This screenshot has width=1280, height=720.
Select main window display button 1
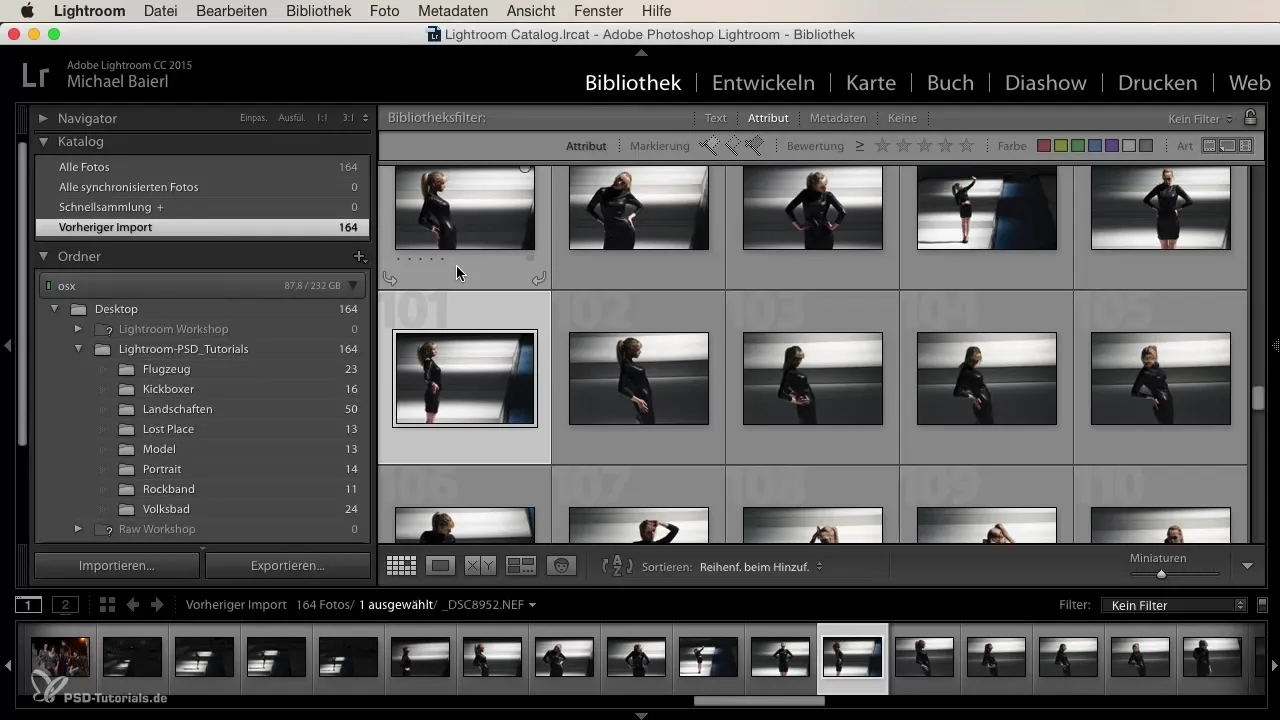coord(29,605)
